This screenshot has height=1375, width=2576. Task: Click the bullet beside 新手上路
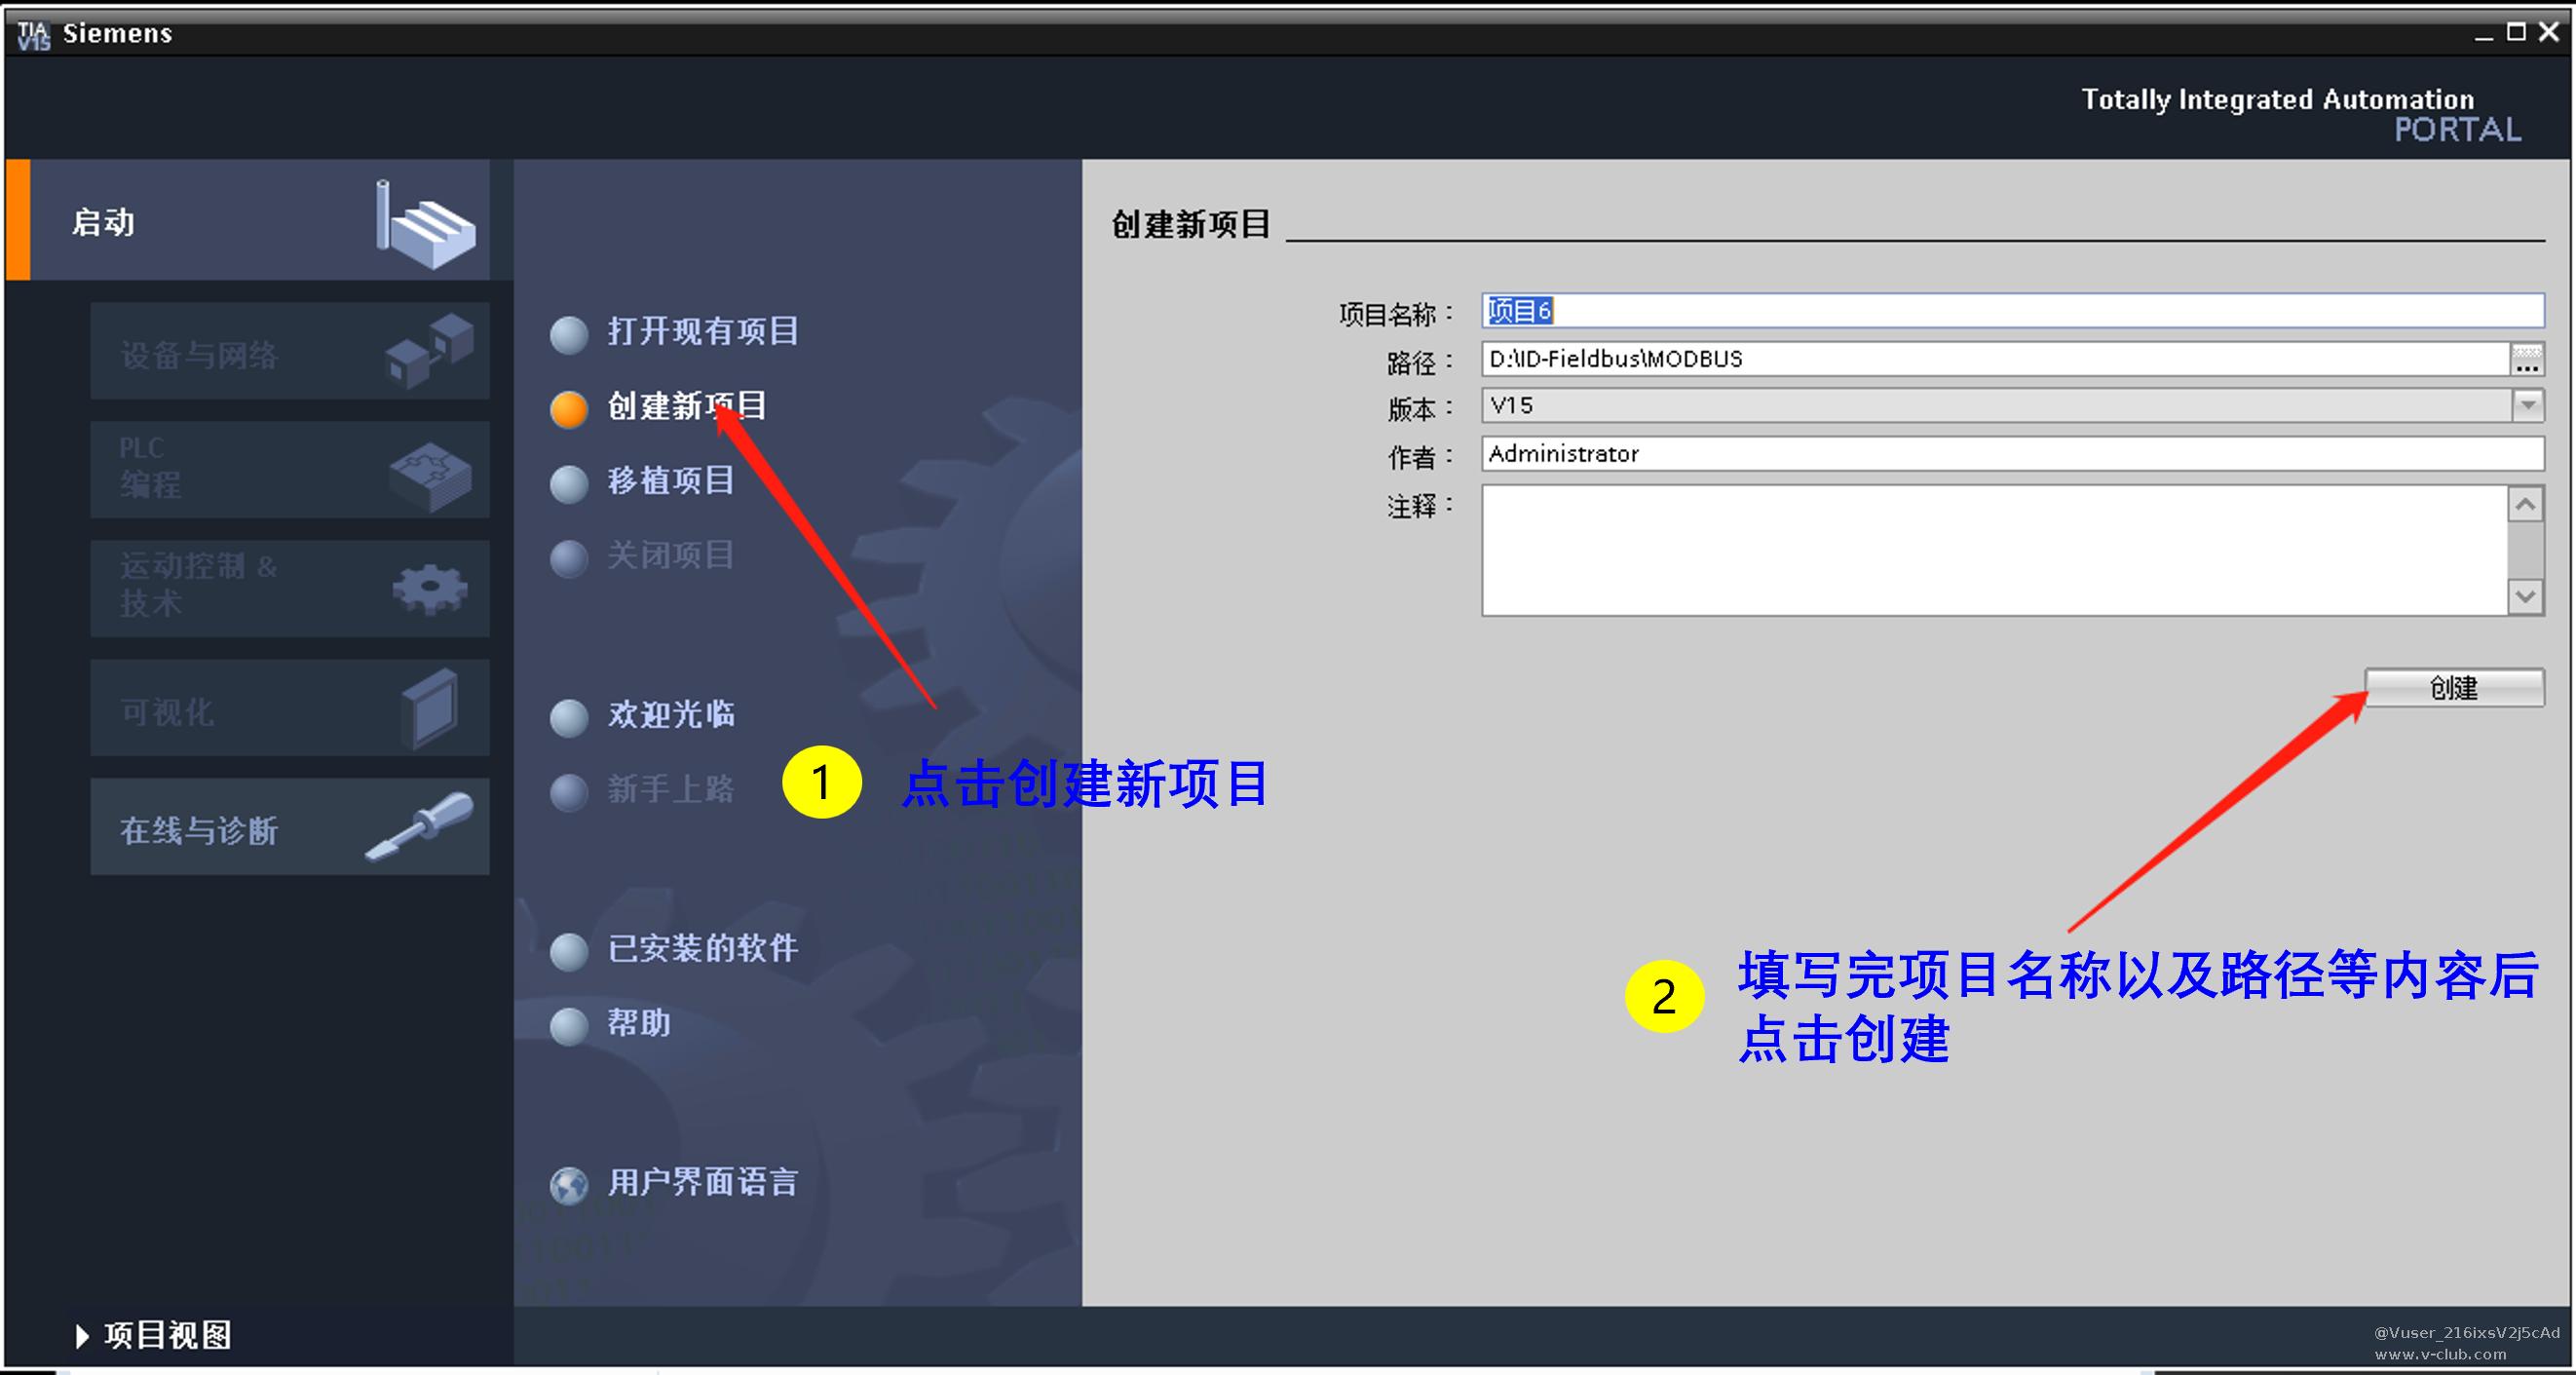tap(569, 792)
